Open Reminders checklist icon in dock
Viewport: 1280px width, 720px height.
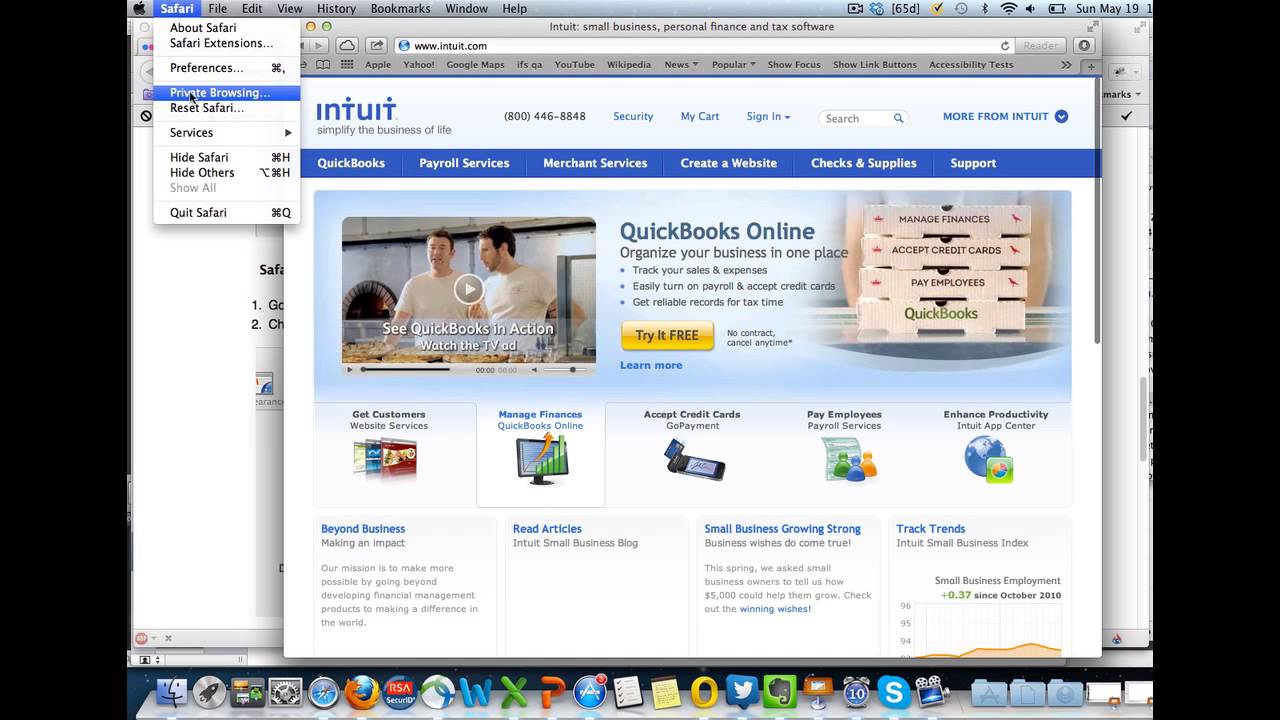pos(628,691)
